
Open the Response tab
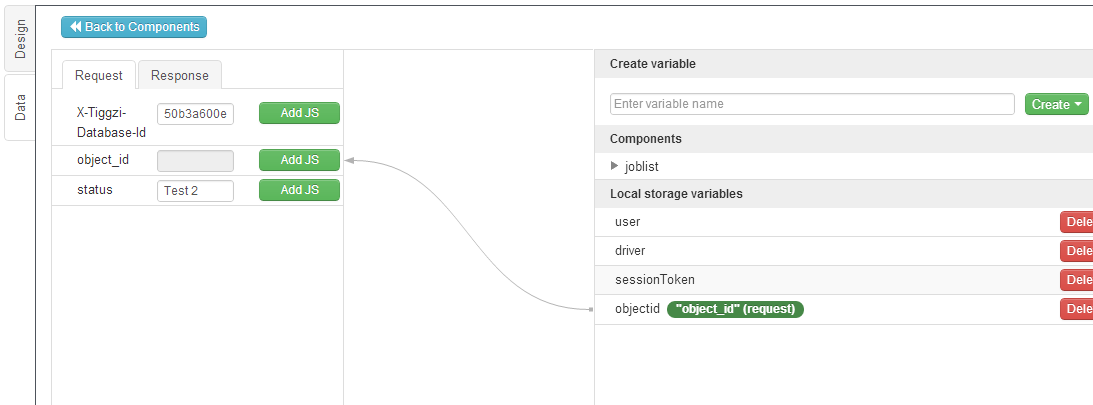coord(180,75)
